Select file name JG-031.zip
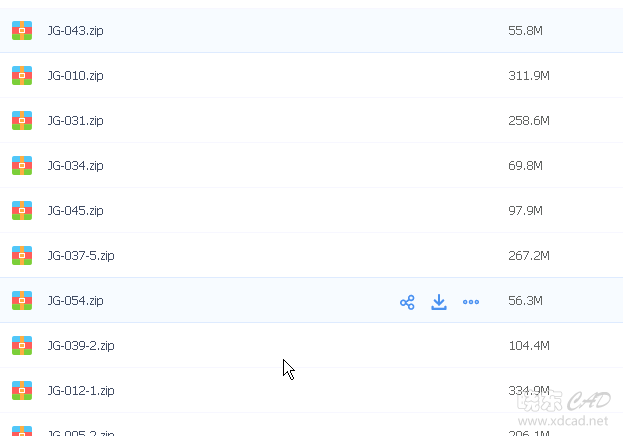 click(x=75, y=120)
